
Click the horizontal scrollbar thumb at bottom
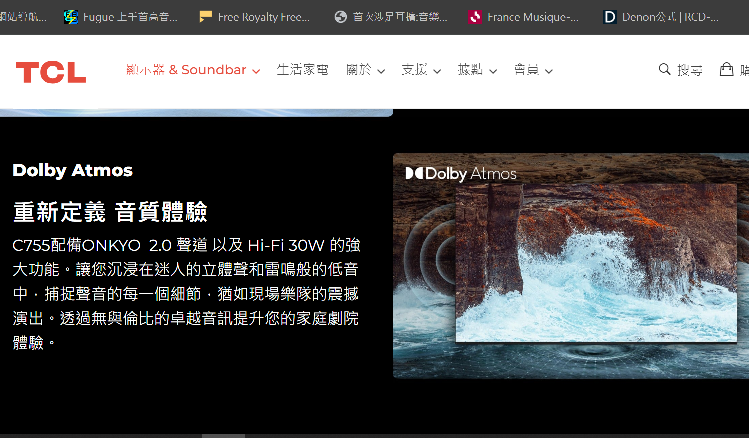pos(223,436)
